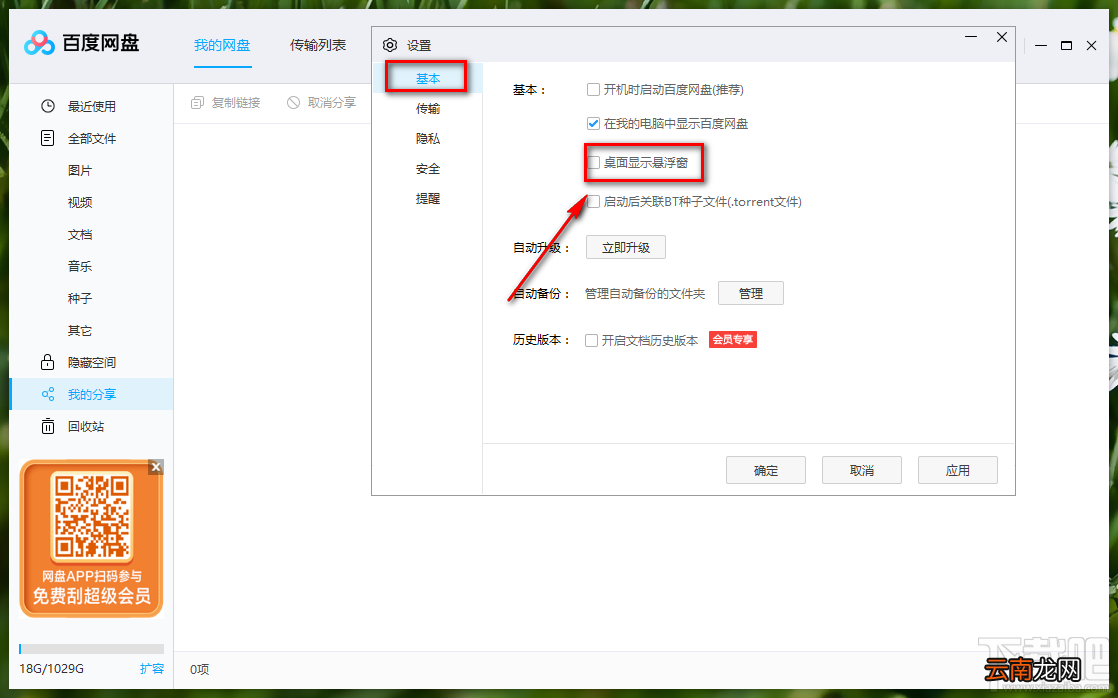The width and height of the screenshot is (1118, 698).
Task: Click the gear icon in the settings title bar
Action: (390, 46)
